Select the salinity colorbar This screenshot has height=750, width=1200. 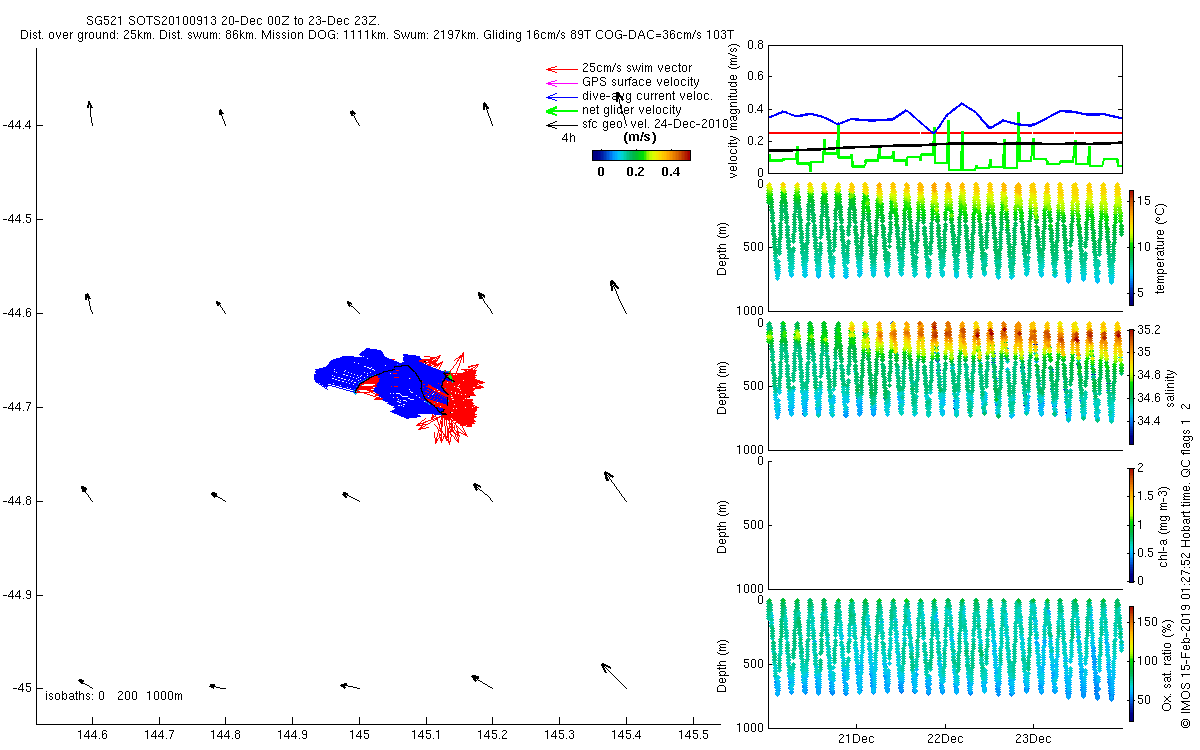[1132, 386]
